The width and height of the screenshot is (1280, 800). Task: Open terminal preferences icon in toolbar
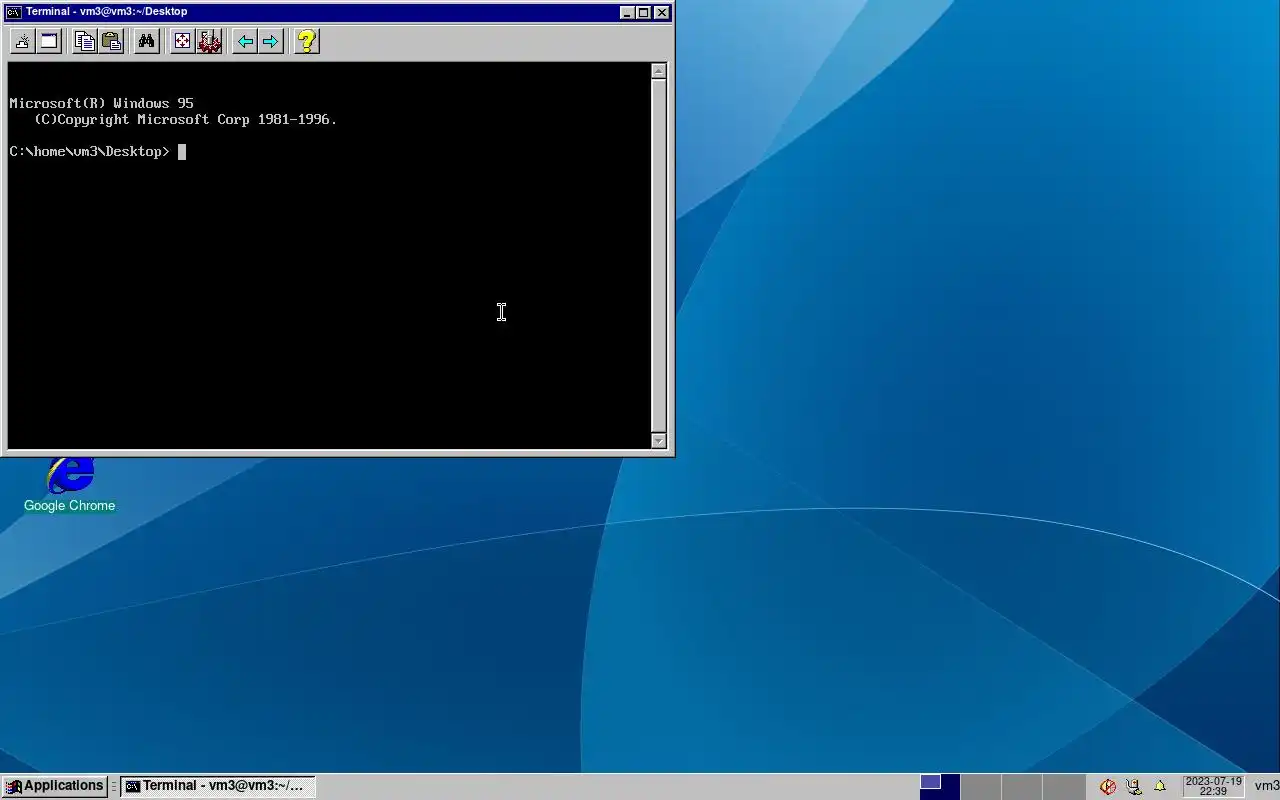tap(209, 41)
